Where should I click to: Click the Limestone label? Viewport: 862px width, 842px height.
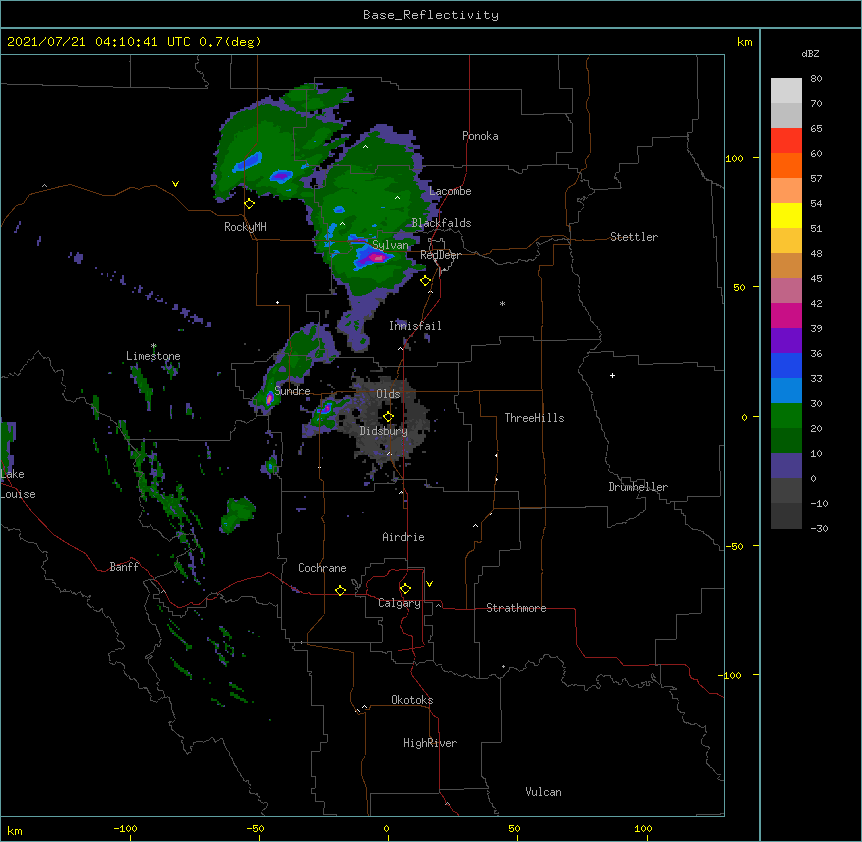(153, 356)
